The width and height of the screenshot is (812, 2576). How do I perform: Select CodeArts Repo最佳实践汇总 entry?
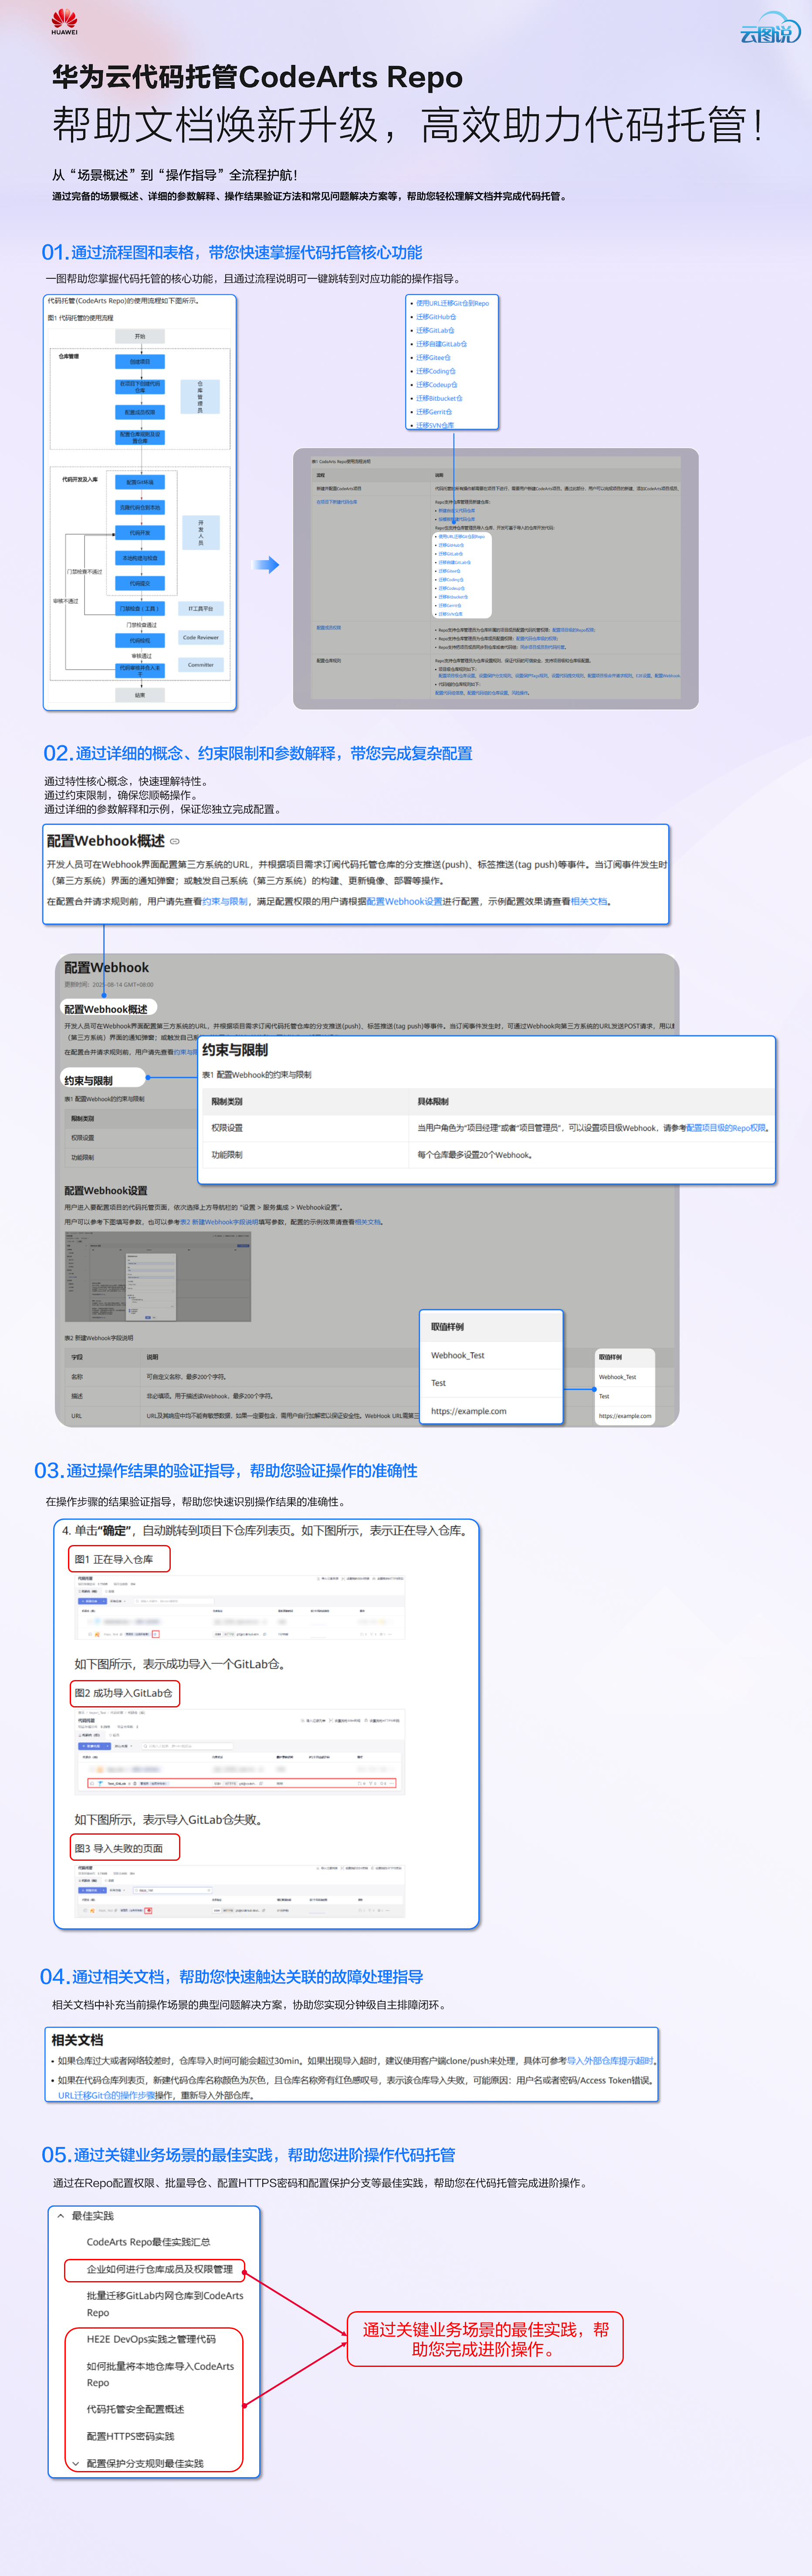click(x=149, y=2242)
